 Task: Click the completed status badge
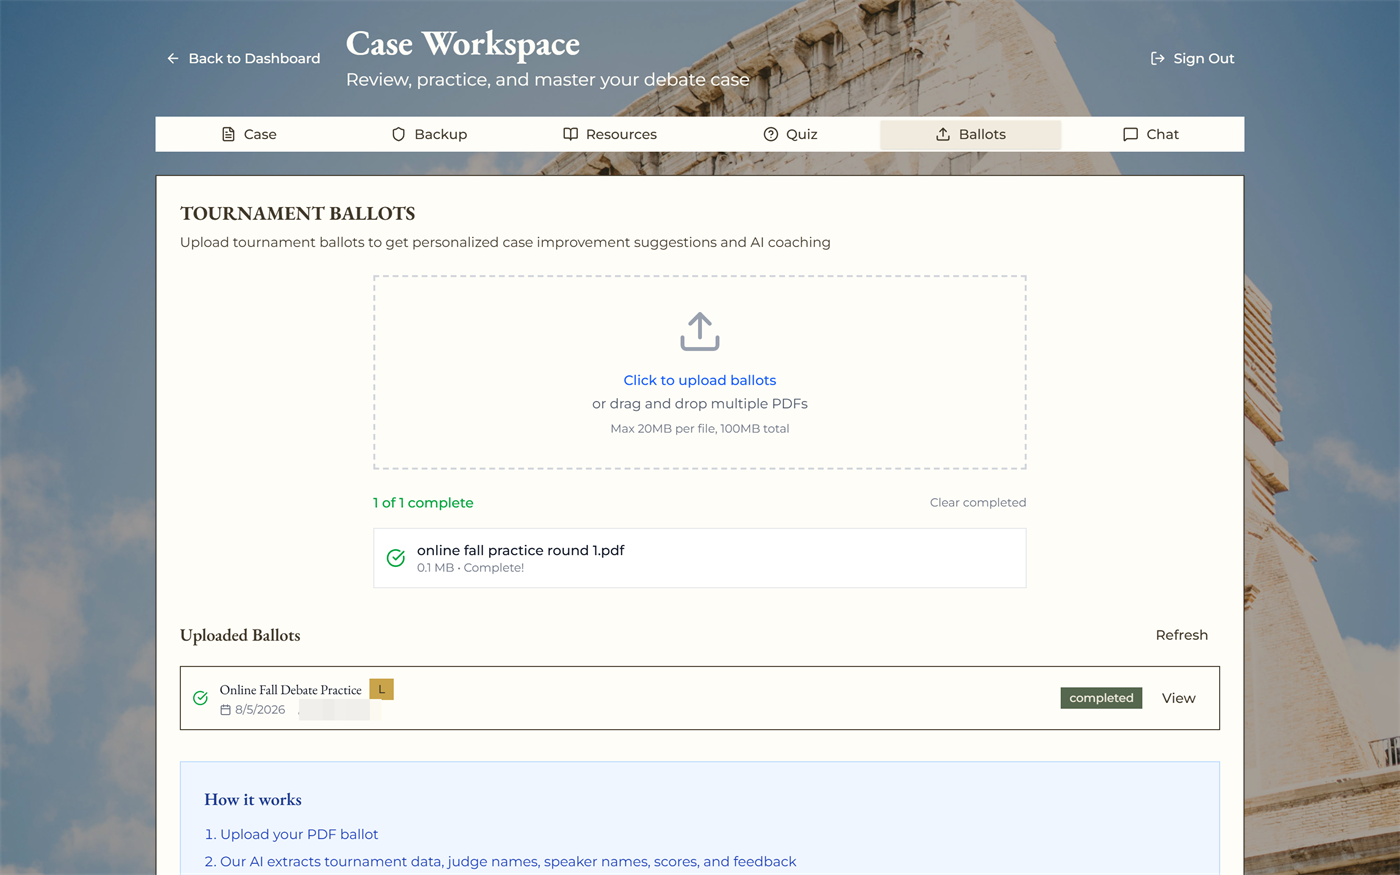1101,698
